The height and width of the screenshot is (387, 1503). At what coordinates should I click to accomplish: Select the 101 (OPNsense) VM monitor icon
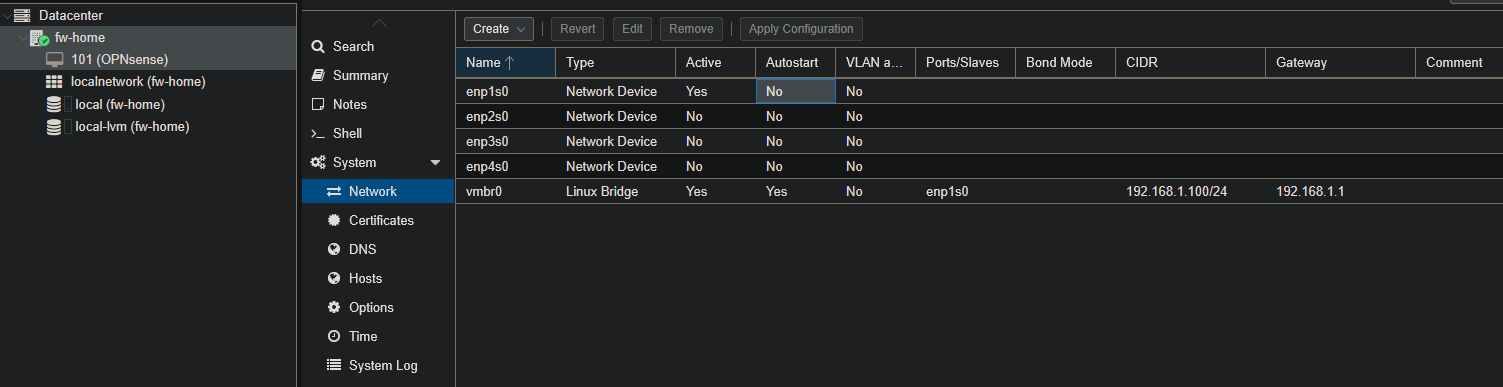pos(55,59)
